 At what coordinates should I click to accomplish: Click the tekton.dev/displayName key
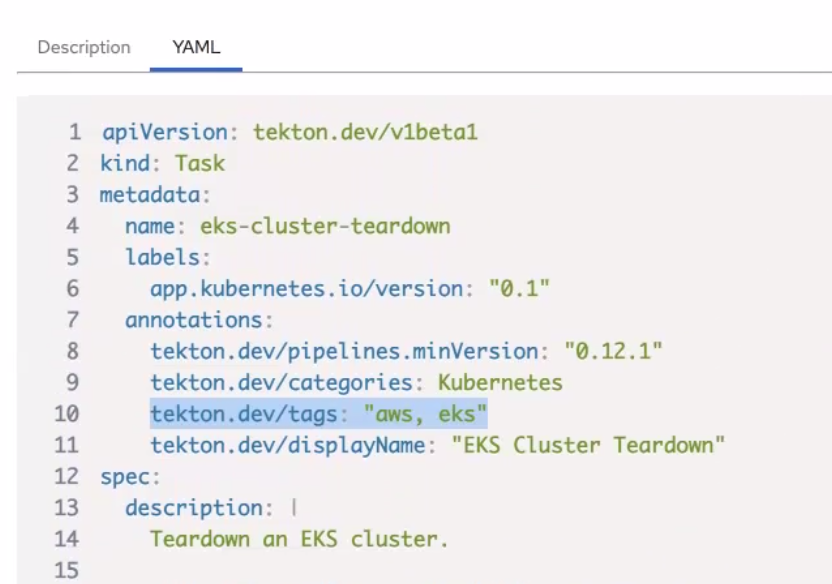(288, 445)
